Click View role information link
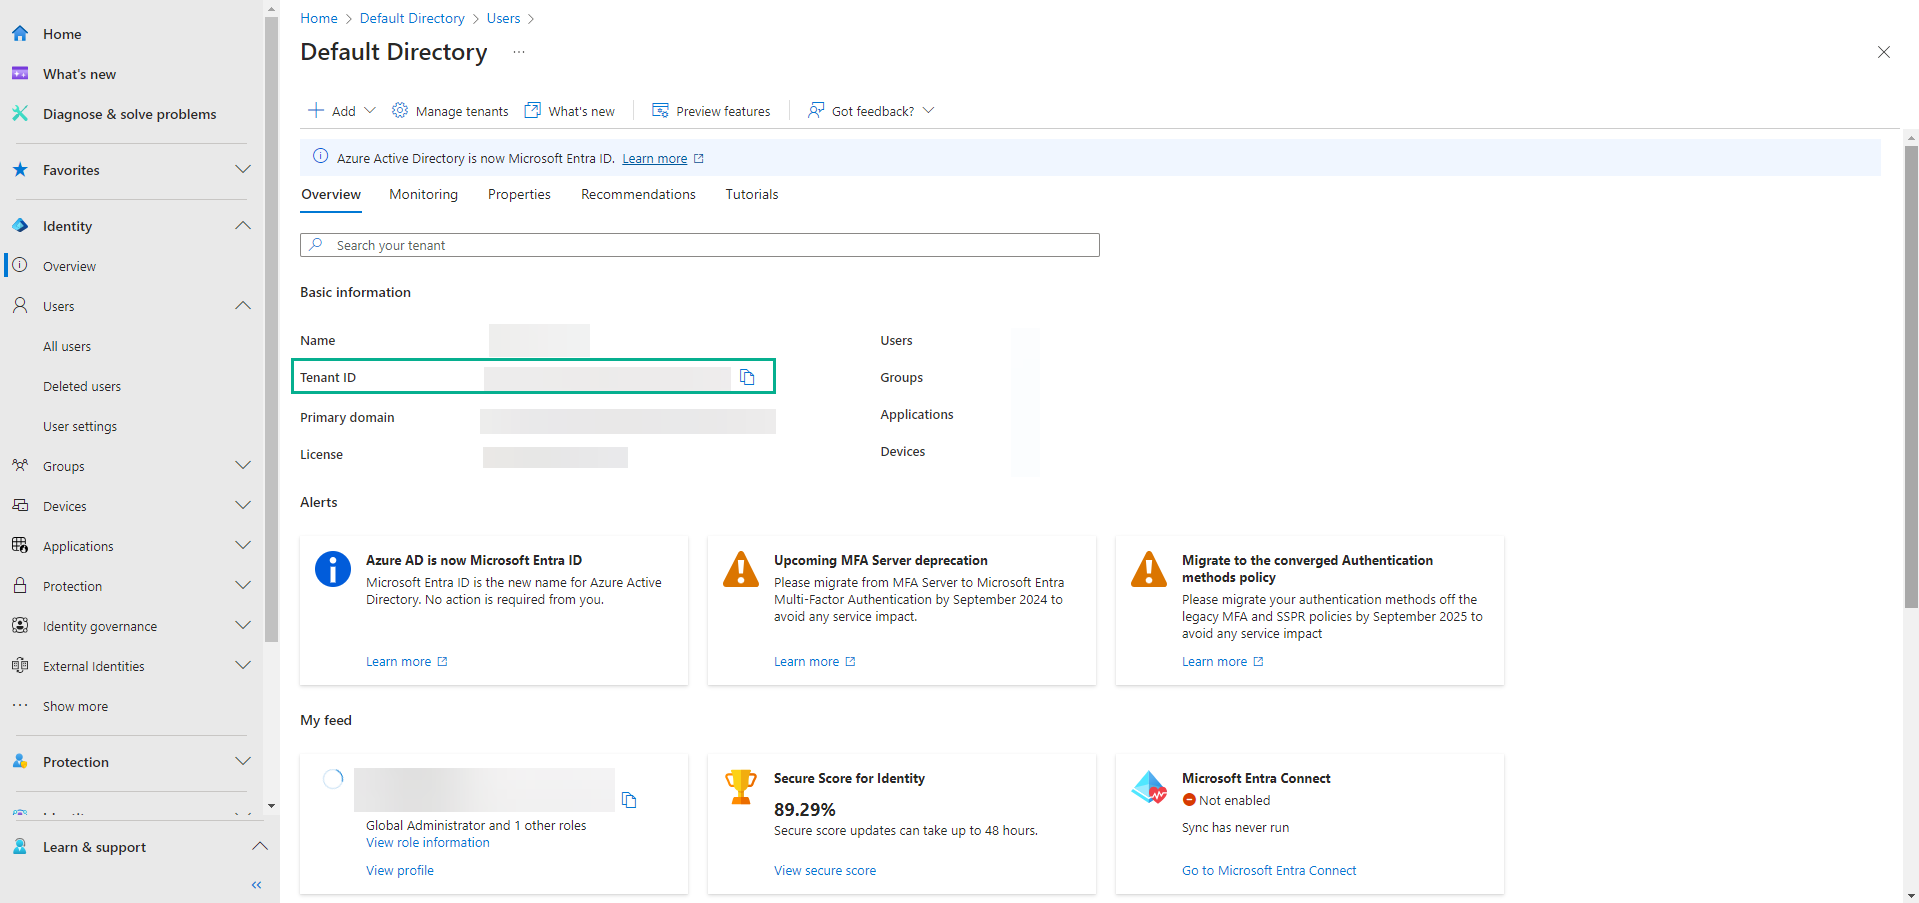The width and height of the screenshot is (1919, 903). tap(428, 843)
